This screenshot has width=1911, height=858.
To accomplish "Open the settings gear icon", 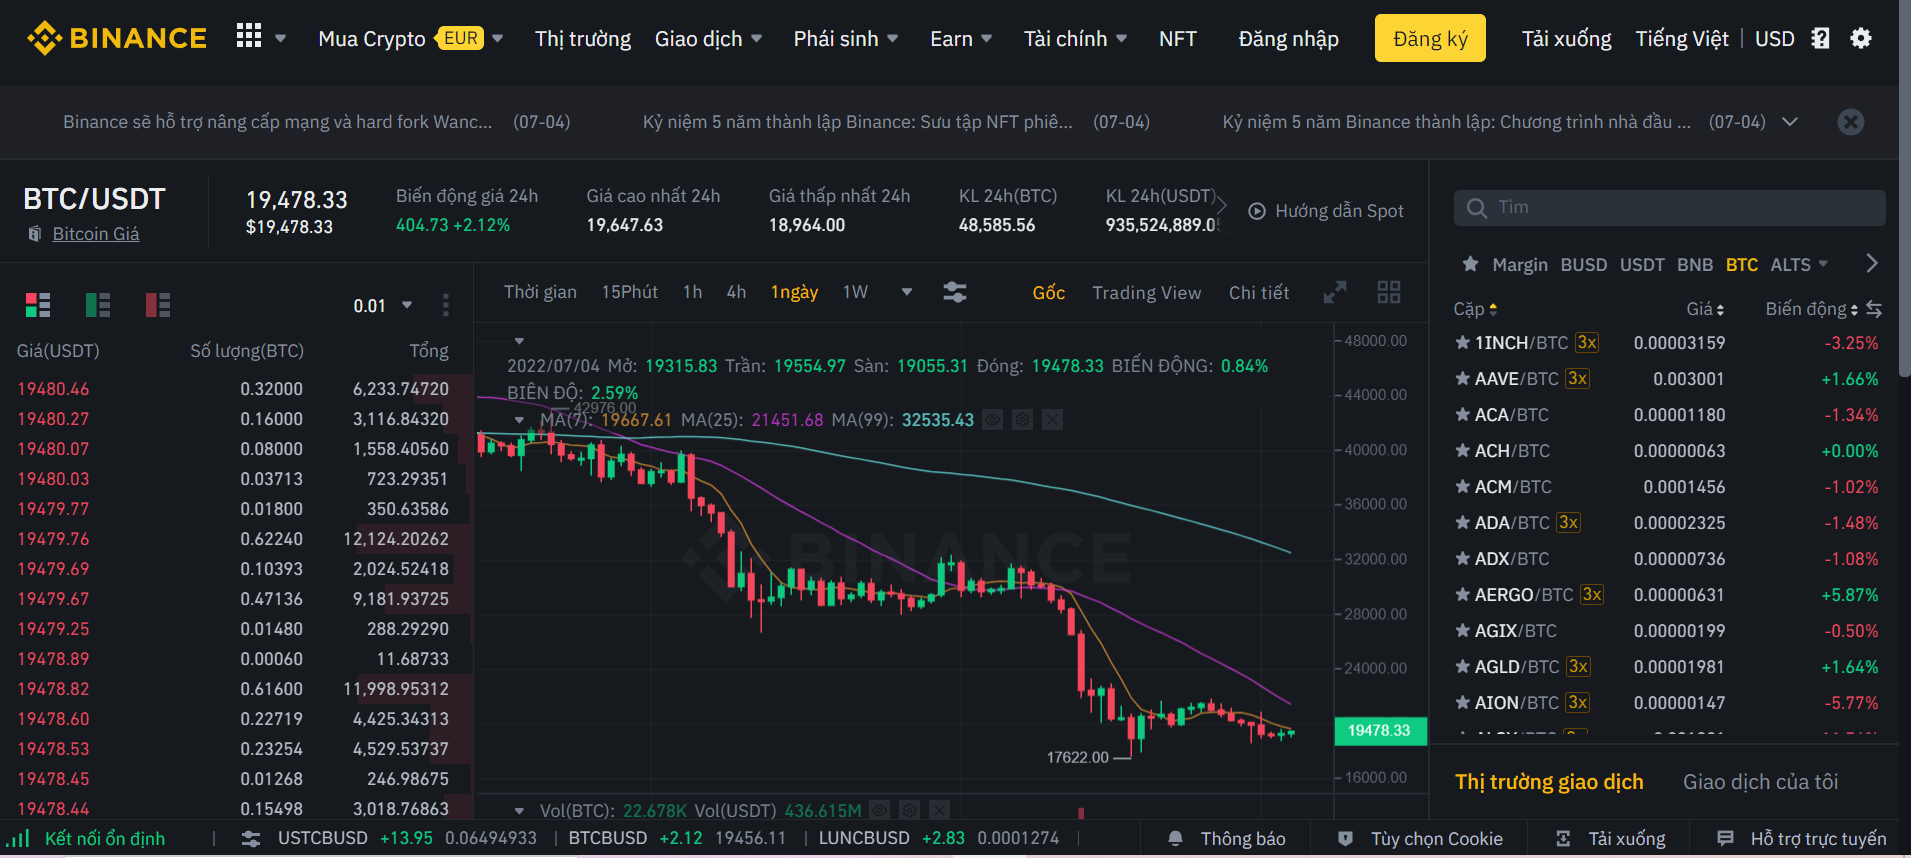I will point(1861,38).
